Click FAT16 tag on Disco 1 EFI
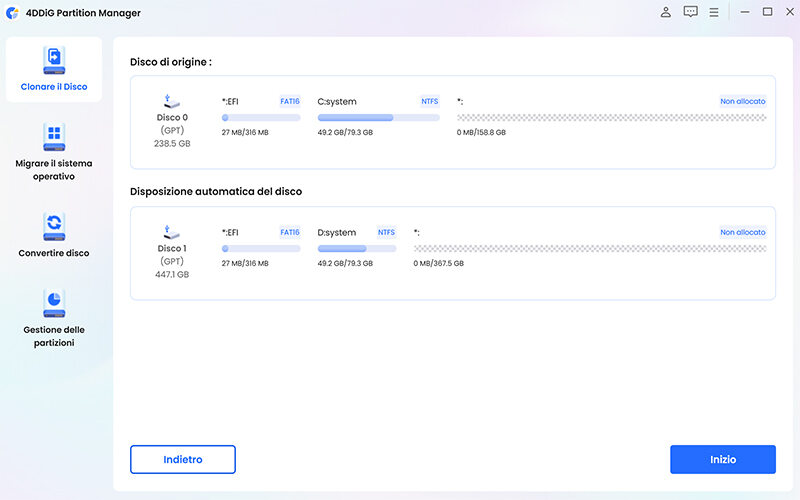This screenshot has height=500, width=800. pyautogui.click(x=290, y=232)
